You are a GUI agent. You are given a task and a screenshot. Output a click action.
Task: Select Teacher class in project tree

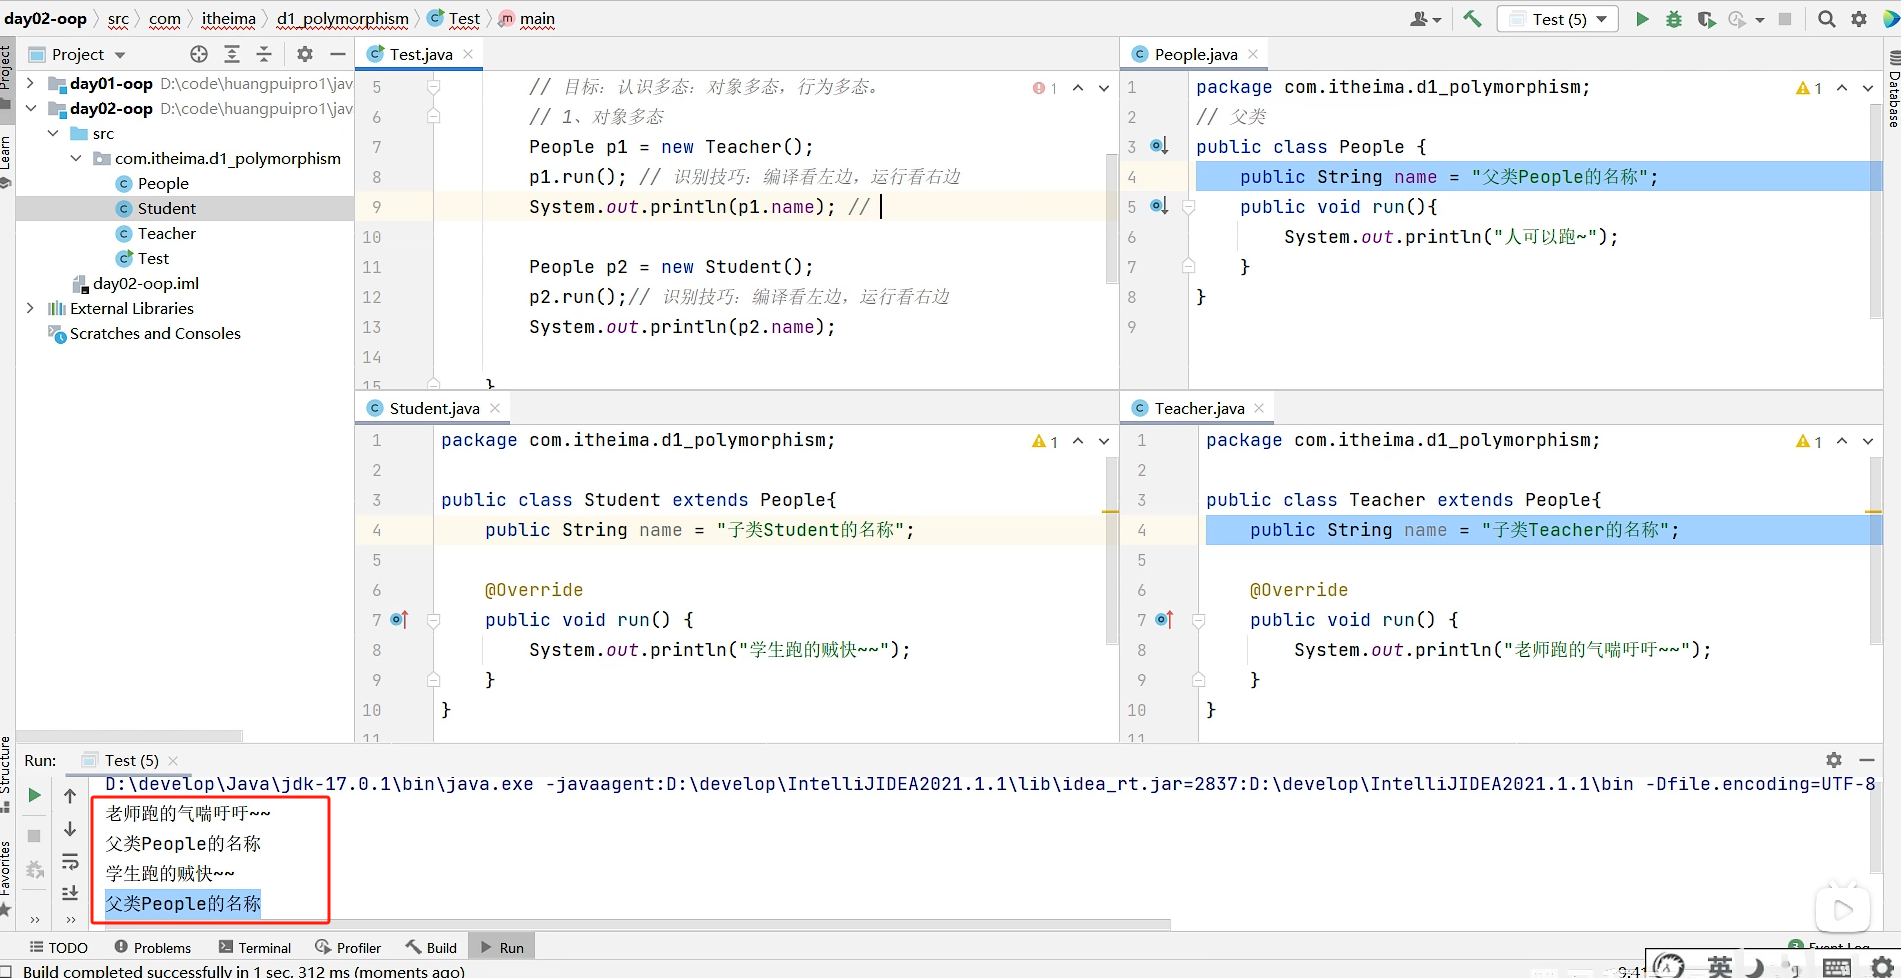tap(166, 233)
